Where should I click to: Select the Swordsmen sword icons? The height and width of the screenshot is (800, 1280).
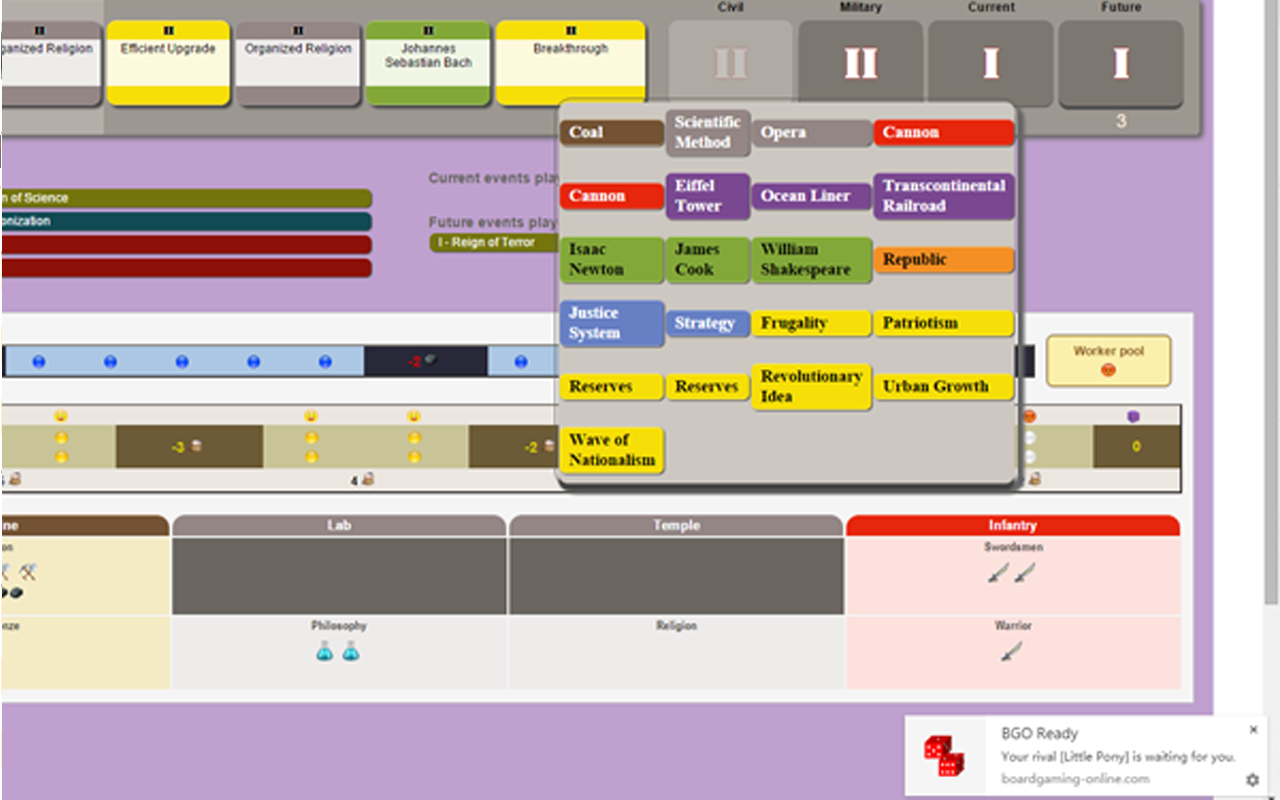pos(1012,573)
